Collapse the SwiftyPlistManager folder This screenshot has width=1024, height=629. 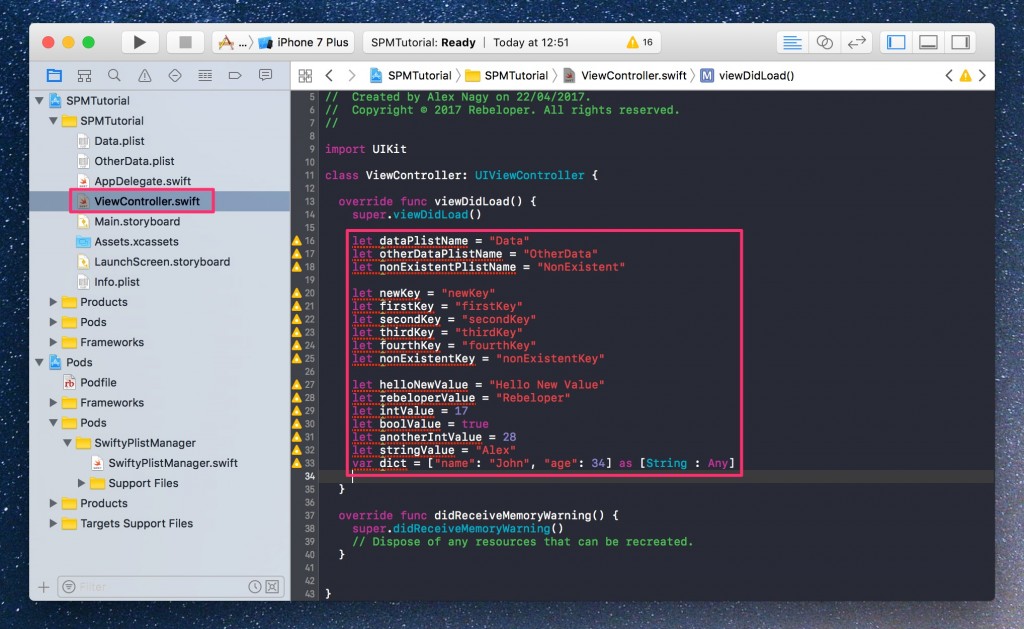pyautogui.click(x=67, y=443)
